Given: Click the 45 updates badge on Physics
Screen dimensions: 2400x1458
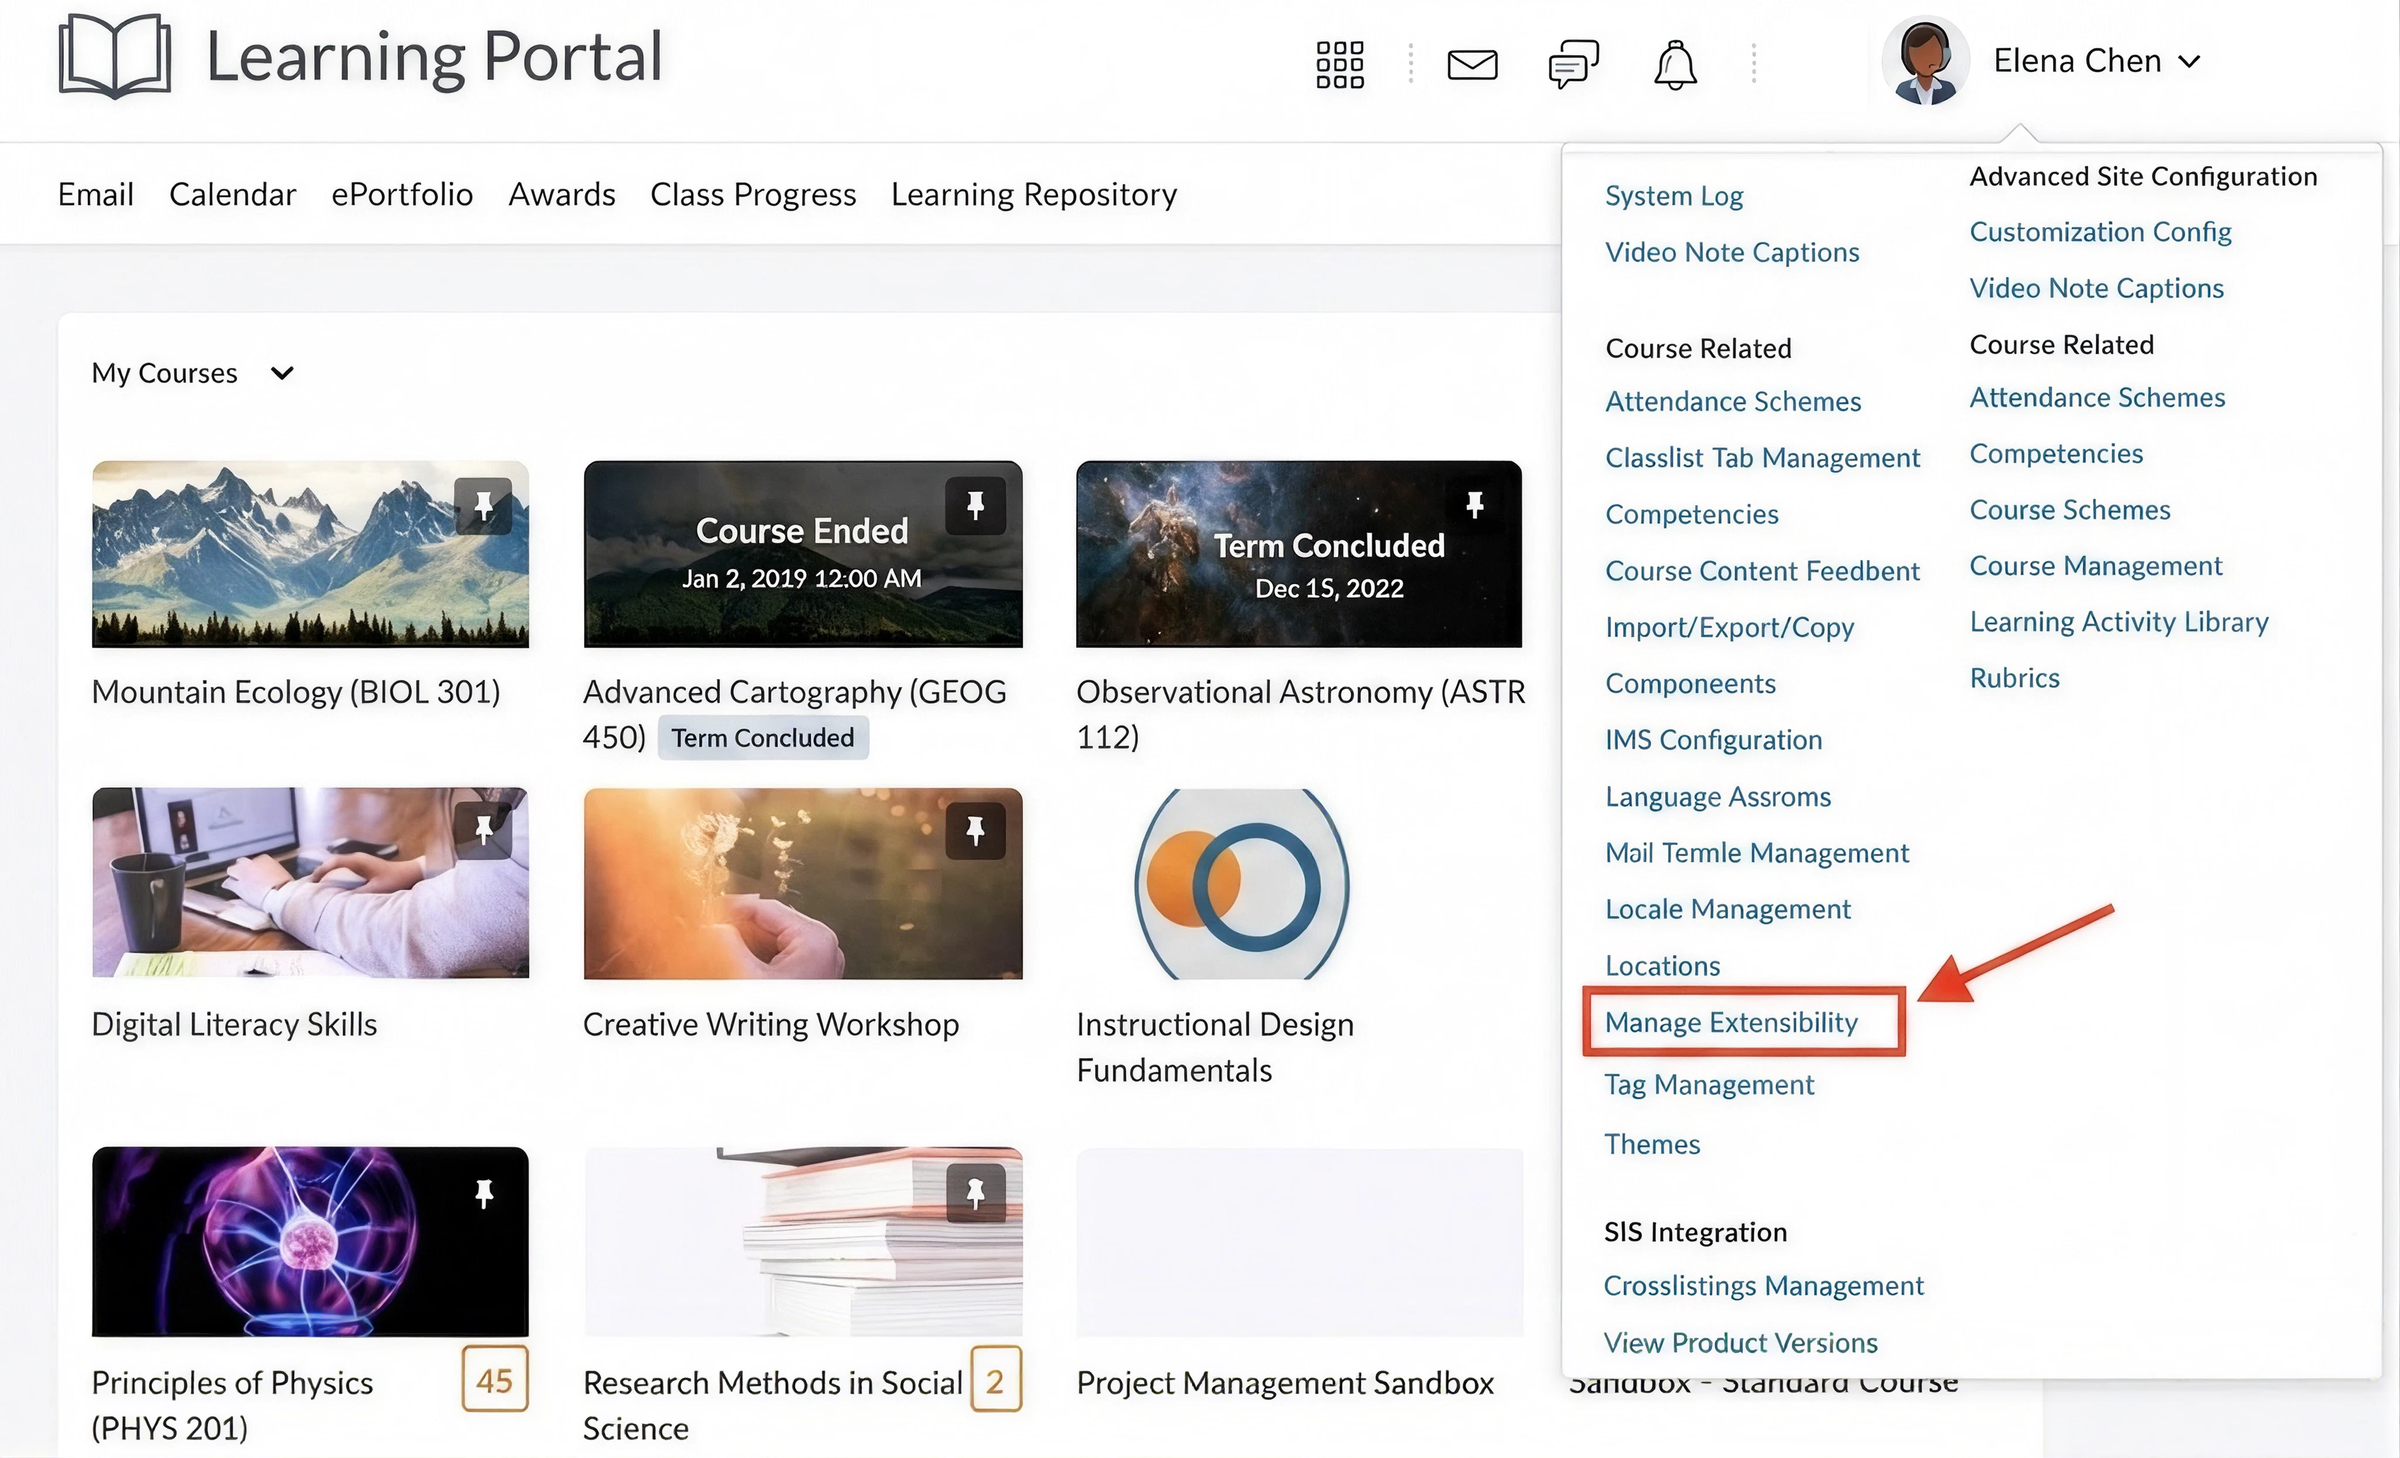Looking at the screenshot, I should 494,1381.
